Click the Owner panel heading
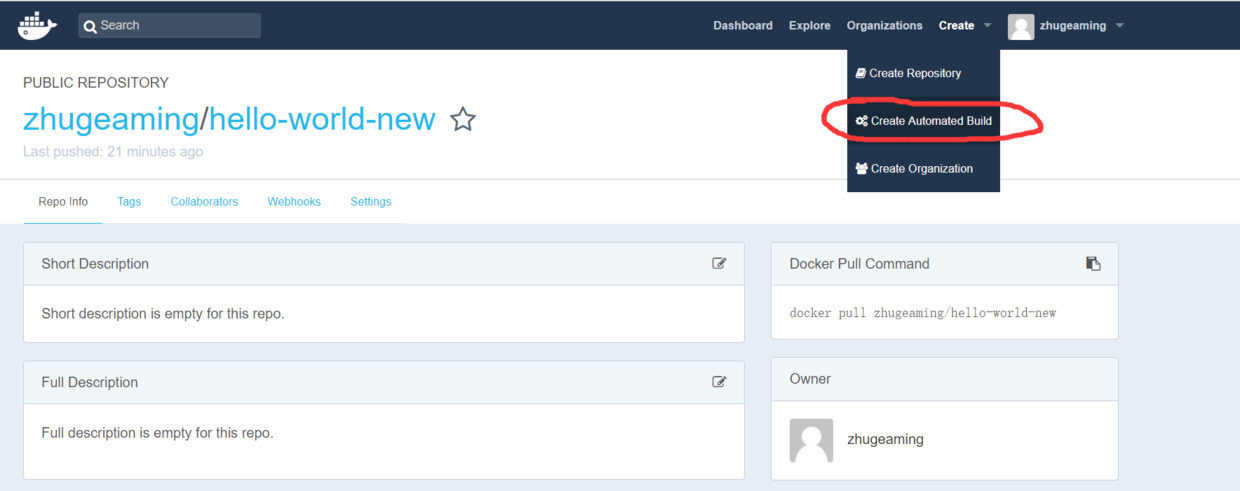Viewport: 1240px width, 491px height. (810, 379)
